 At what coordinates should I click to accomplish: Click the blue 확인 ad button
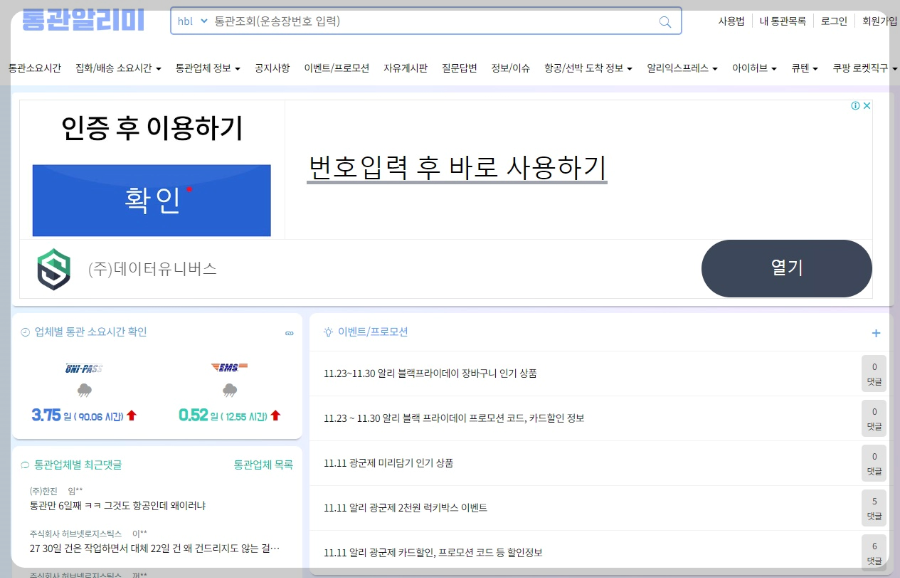(152, 200)
